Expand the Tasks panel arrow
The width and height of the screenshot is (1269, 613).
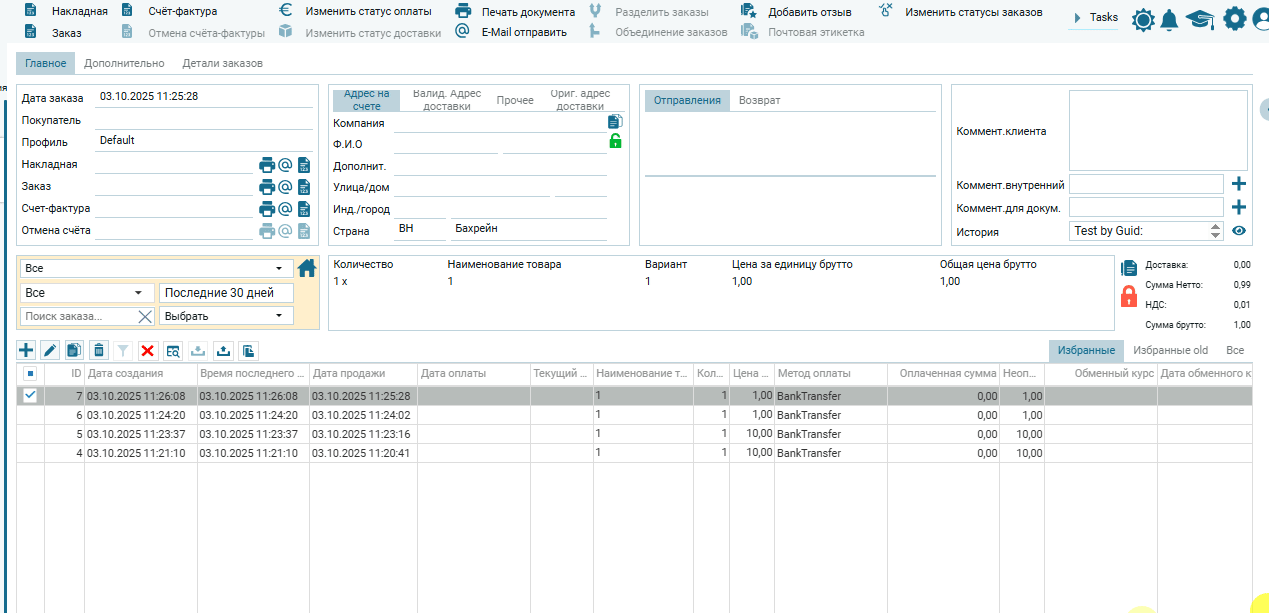pos(1077,18)
